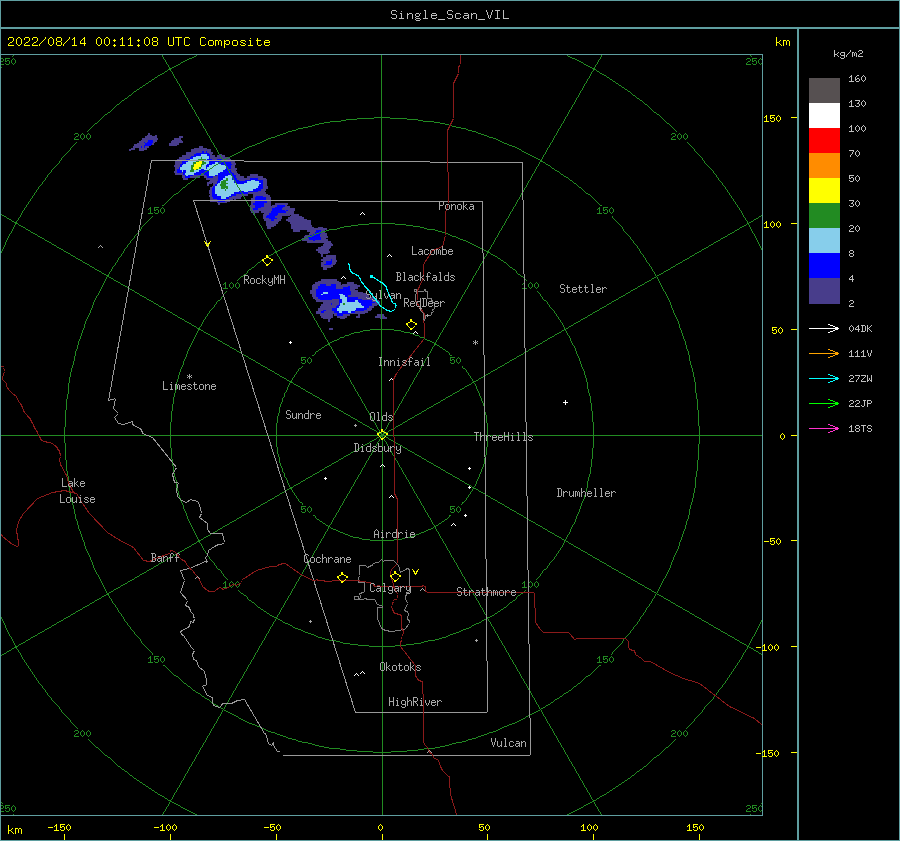This screenshot has width=900, height=841.
Task: Click the kg/m2 legend unit label
Action: tap(848, 54)
